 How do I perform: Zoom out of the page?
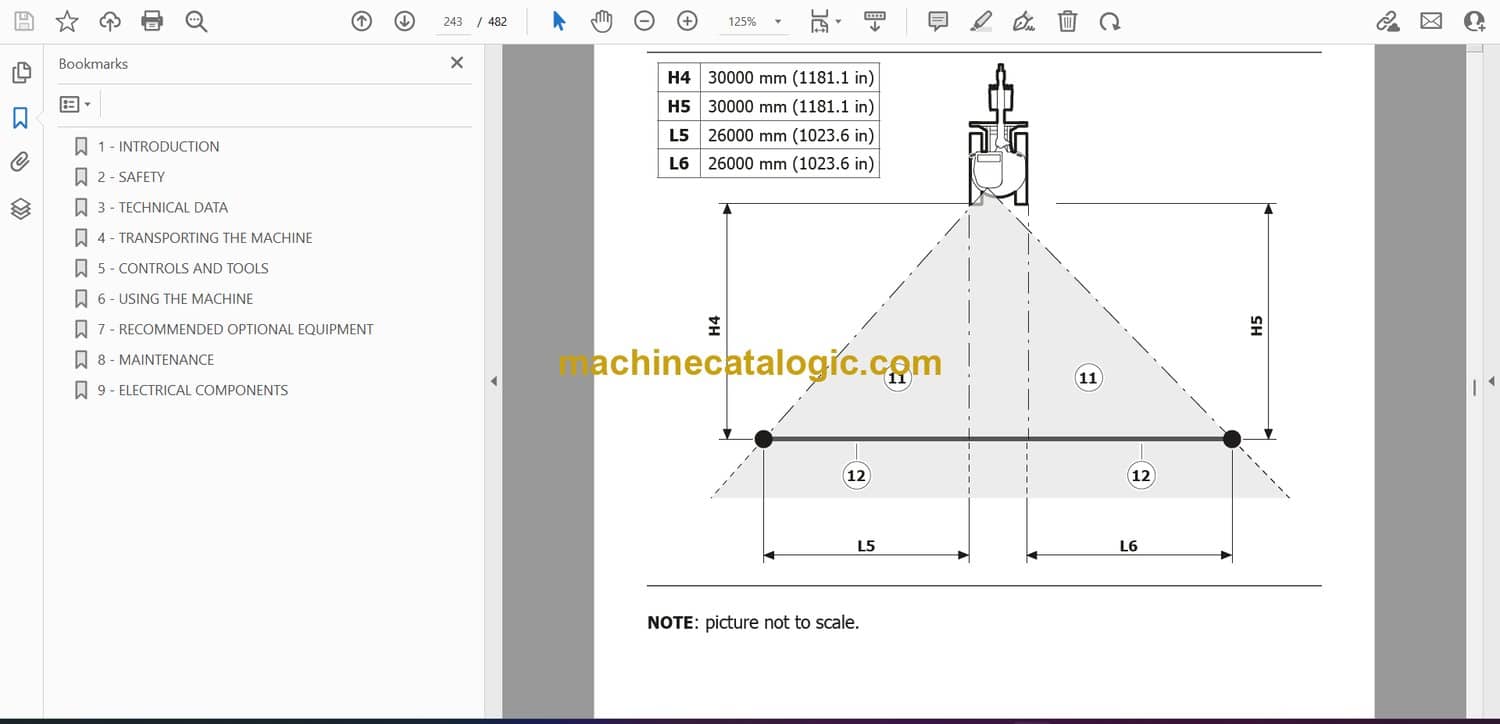pos(645,21)
